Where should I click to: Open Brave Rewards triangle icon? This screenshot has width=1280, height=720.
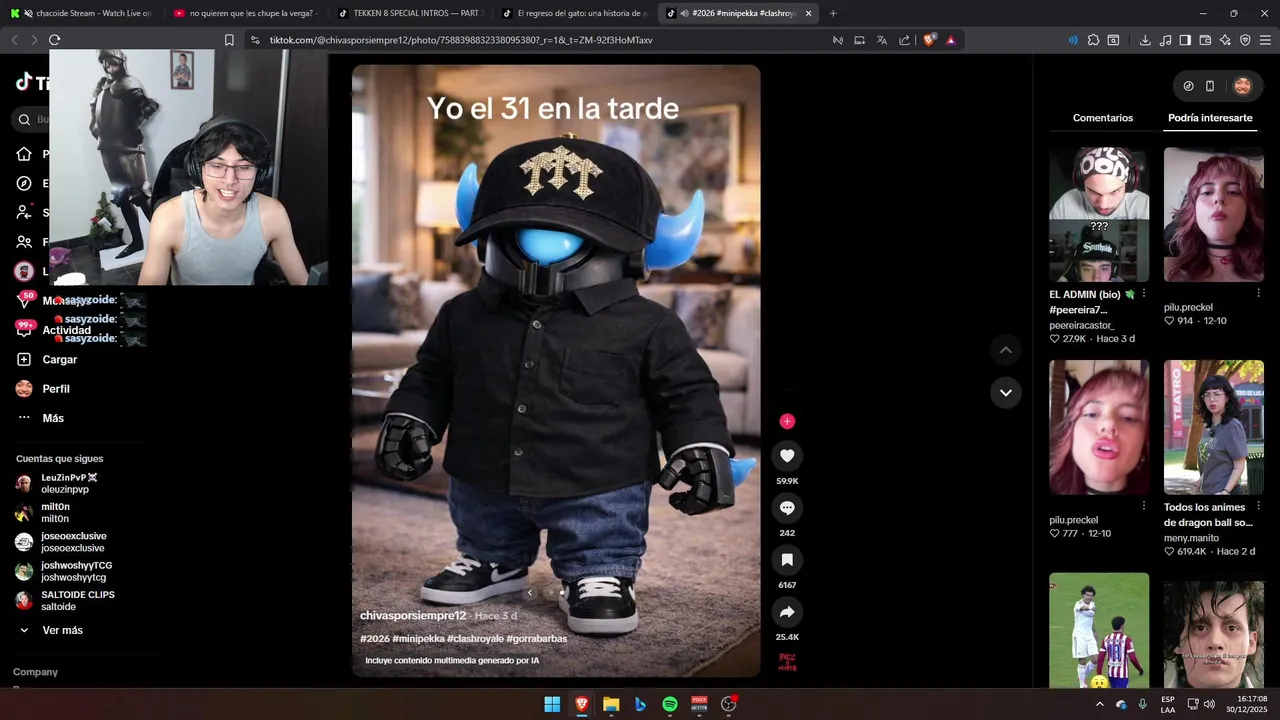point(950,40)
